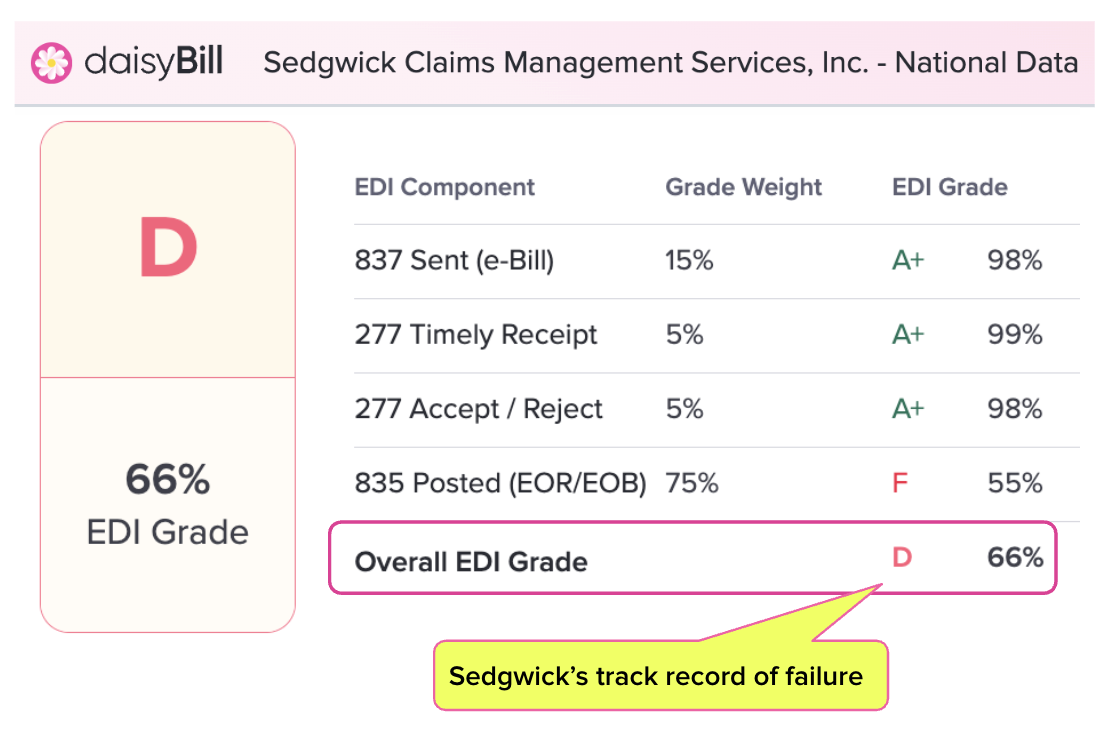Click the EDI Grade column header

(x=949, y=187)
